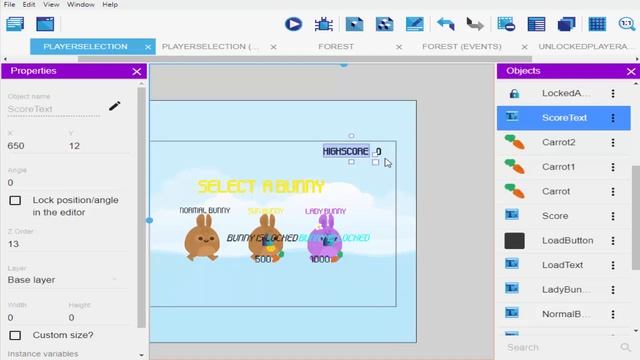Start the debugger bug icon

324,24
